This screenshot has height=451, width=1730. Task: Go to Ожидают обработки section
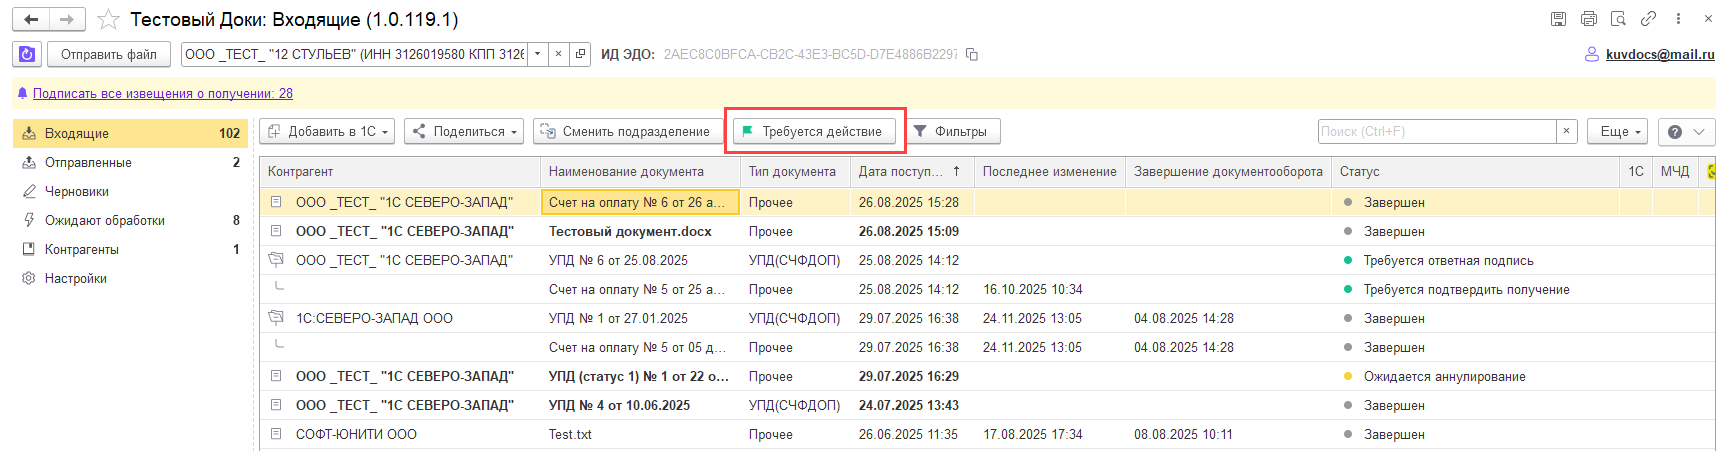click(105, 220)
